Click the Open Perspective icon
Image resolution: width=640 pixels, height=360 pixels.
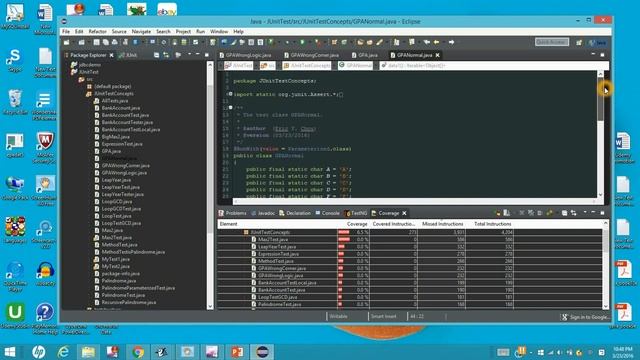(579, 42)
